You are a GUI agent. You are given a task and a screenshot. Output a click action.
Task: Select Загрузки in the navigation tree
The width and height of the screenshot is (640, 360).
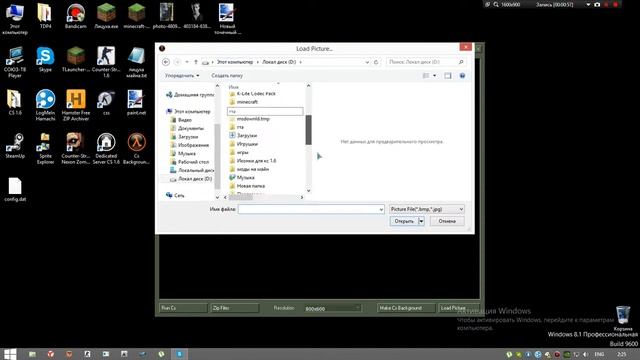(184, 137)
